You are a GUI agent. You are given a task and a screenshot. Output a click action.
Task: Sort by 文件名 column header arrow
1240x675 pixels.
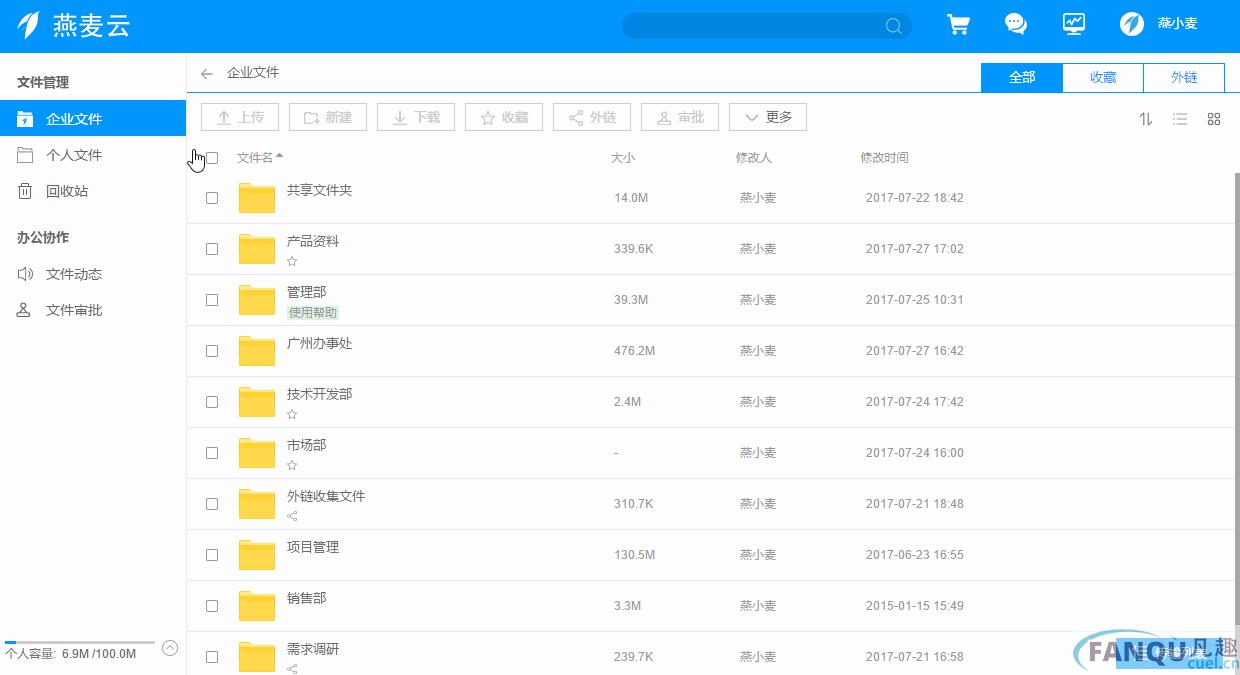(x=279, y=156)
